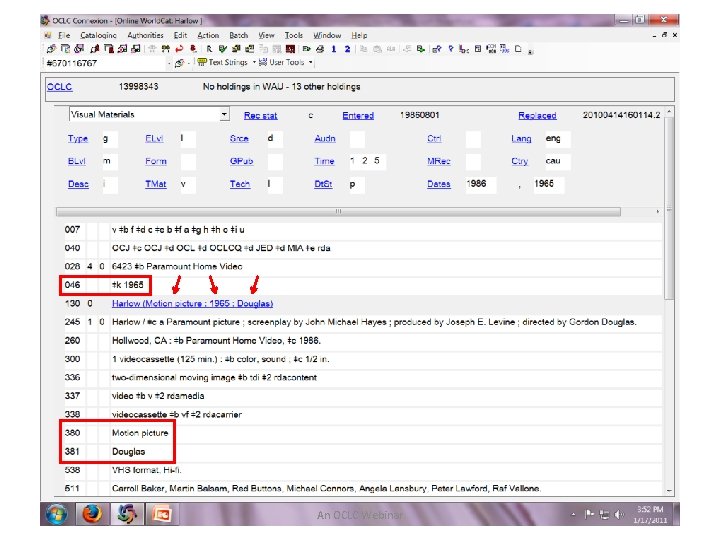Click the Type fixed field link
Screen dimensions: 720x540
[x=78, y=139]
